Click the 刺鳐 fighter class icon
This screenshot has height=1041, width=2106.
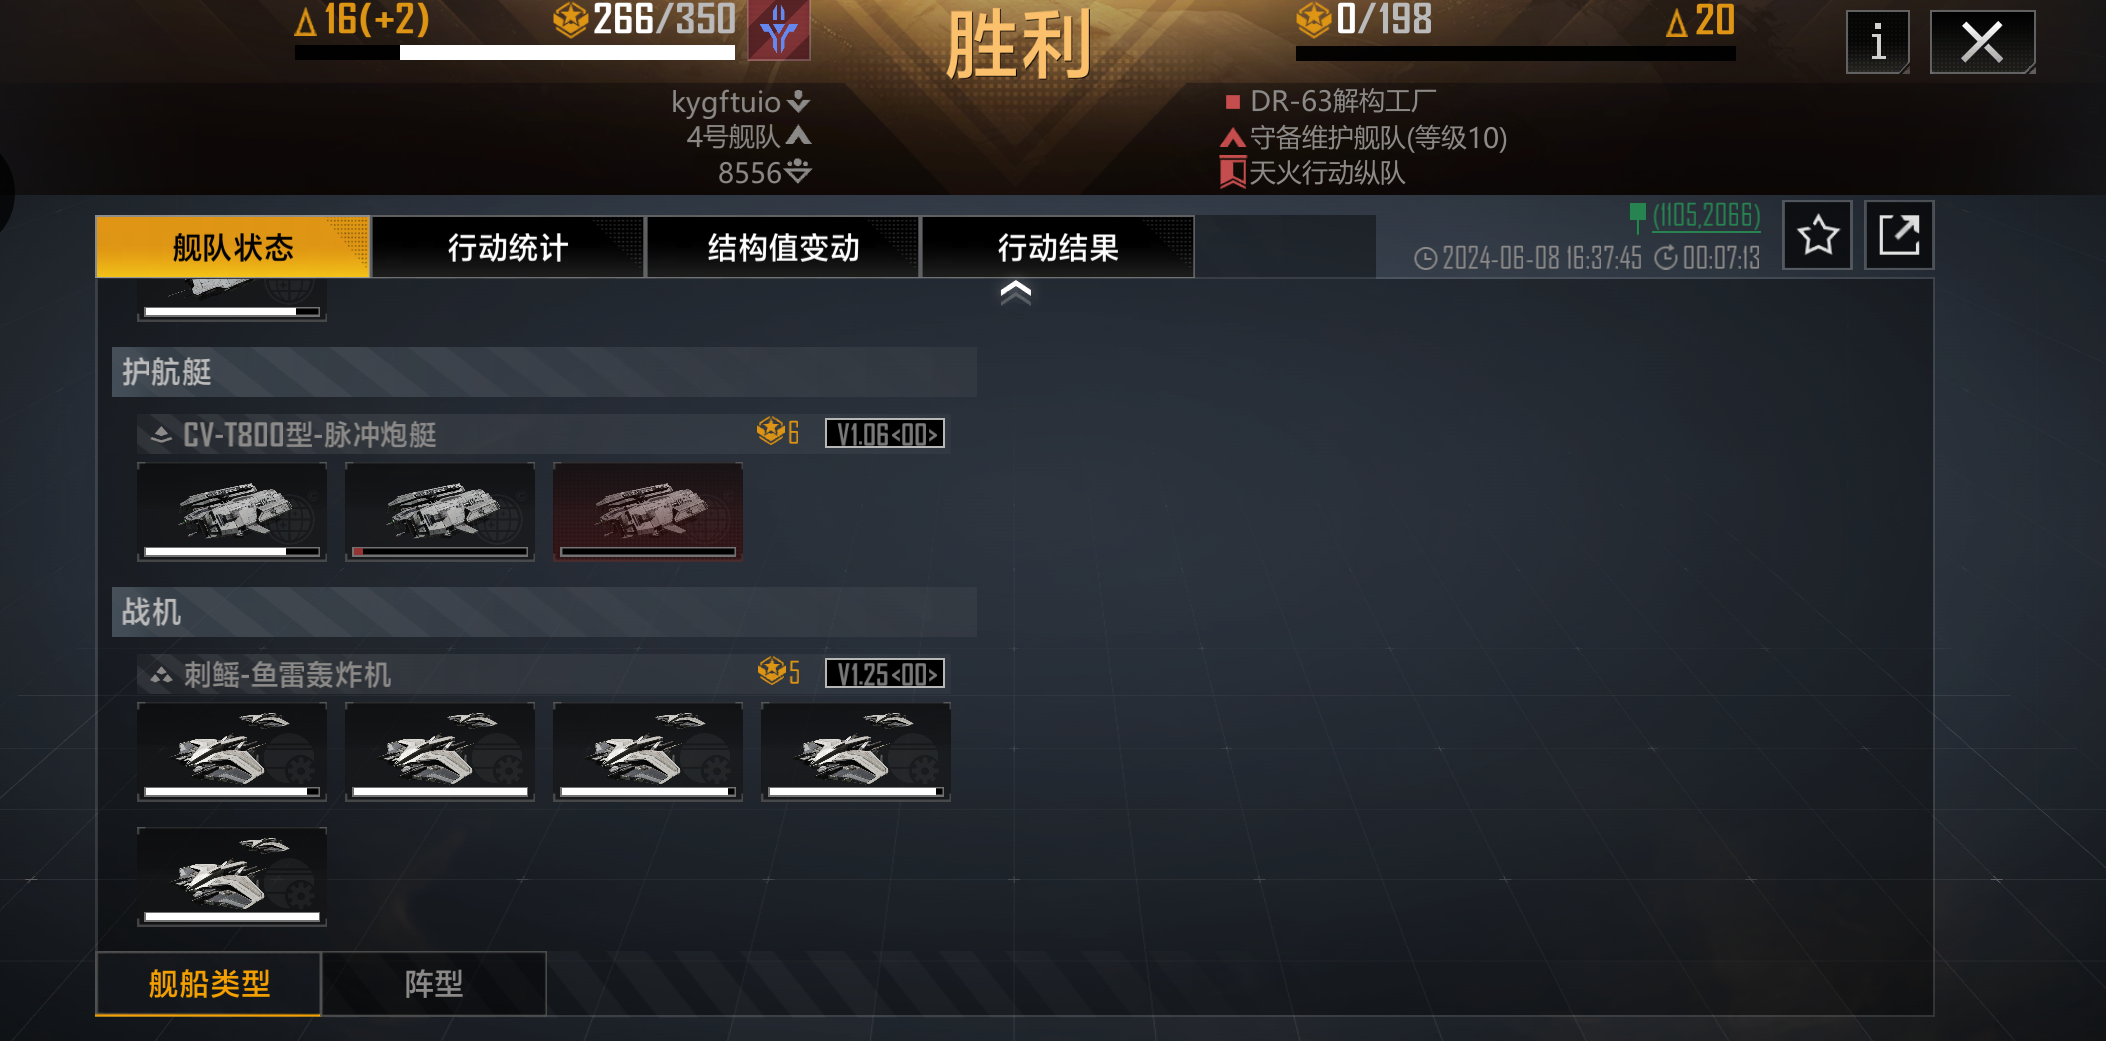161,675
